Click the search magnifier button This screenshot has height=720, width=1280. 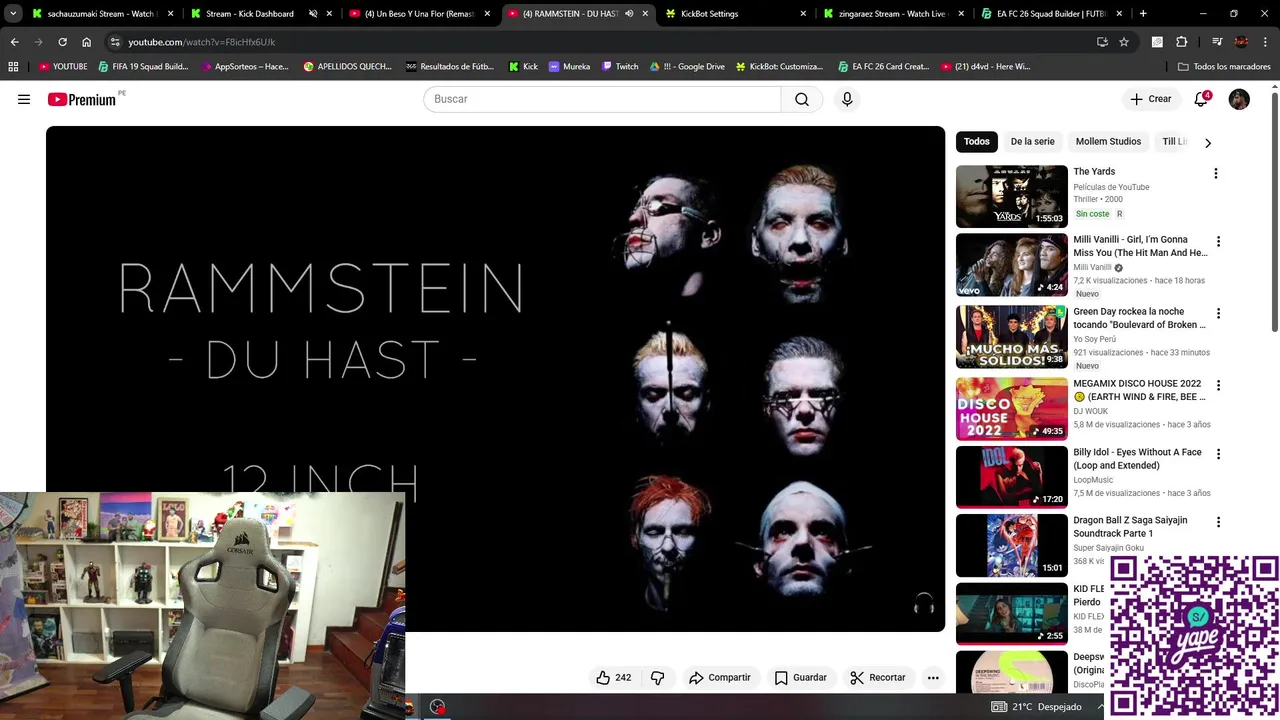pos(802,99)
